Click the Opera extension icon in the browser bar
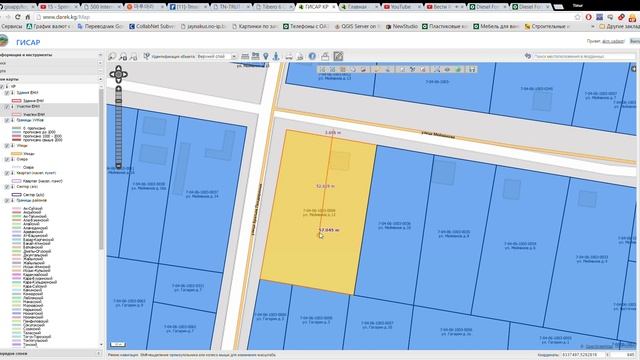This screenshot has height=360, width=640. point(589,17)
